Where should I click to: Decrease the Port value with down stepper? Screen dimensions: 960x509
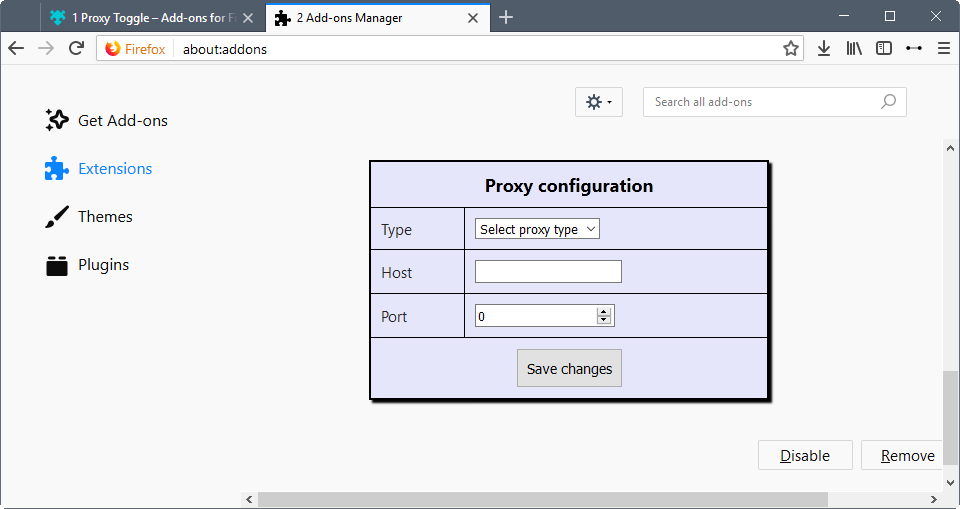[x=604, y=320]
